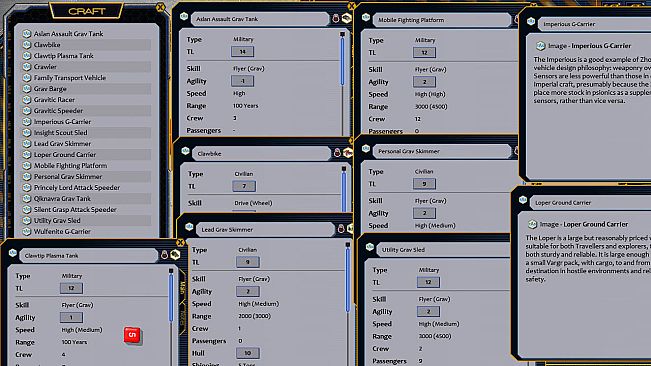
Task: Click the record link icon in Loper Ground Carrier window header
Action: tap(523, 200)
